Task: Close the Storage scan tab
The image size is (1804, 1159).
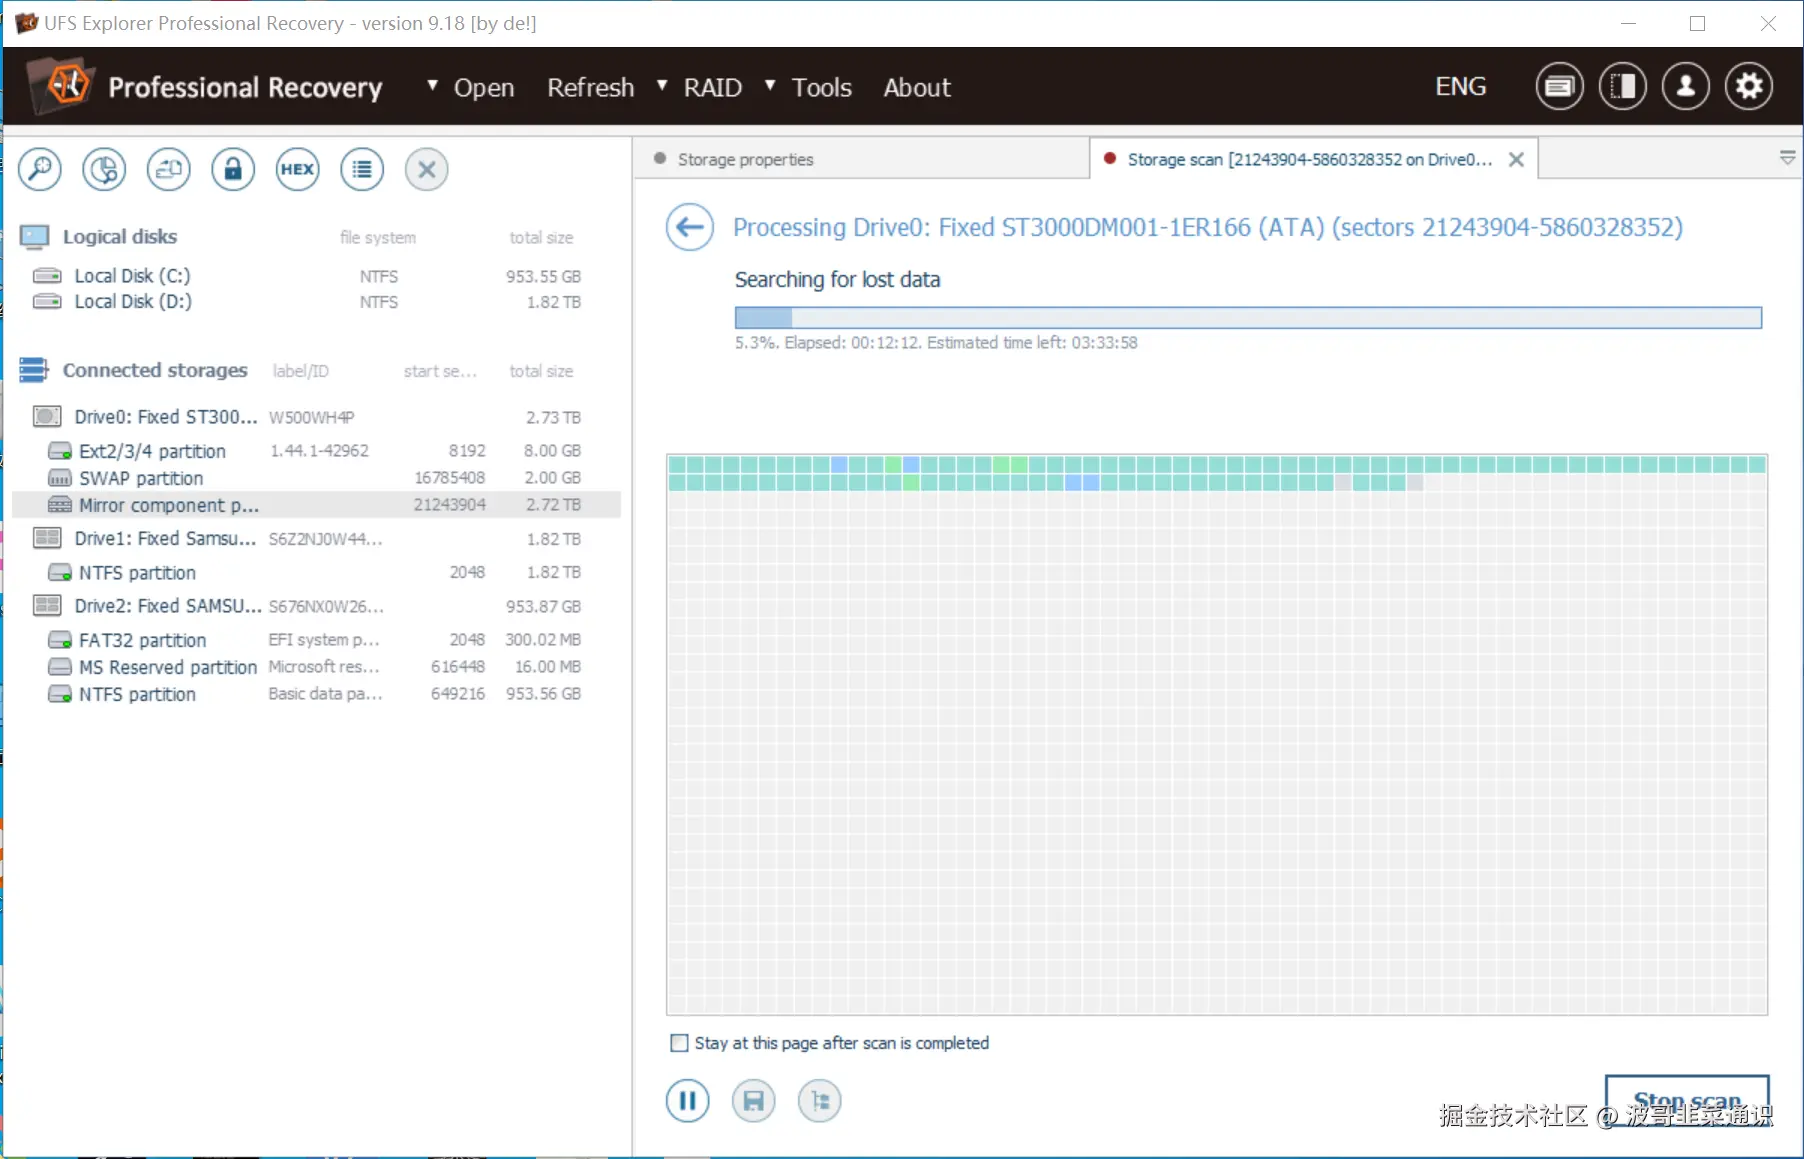Action: tap(1516, 159)
